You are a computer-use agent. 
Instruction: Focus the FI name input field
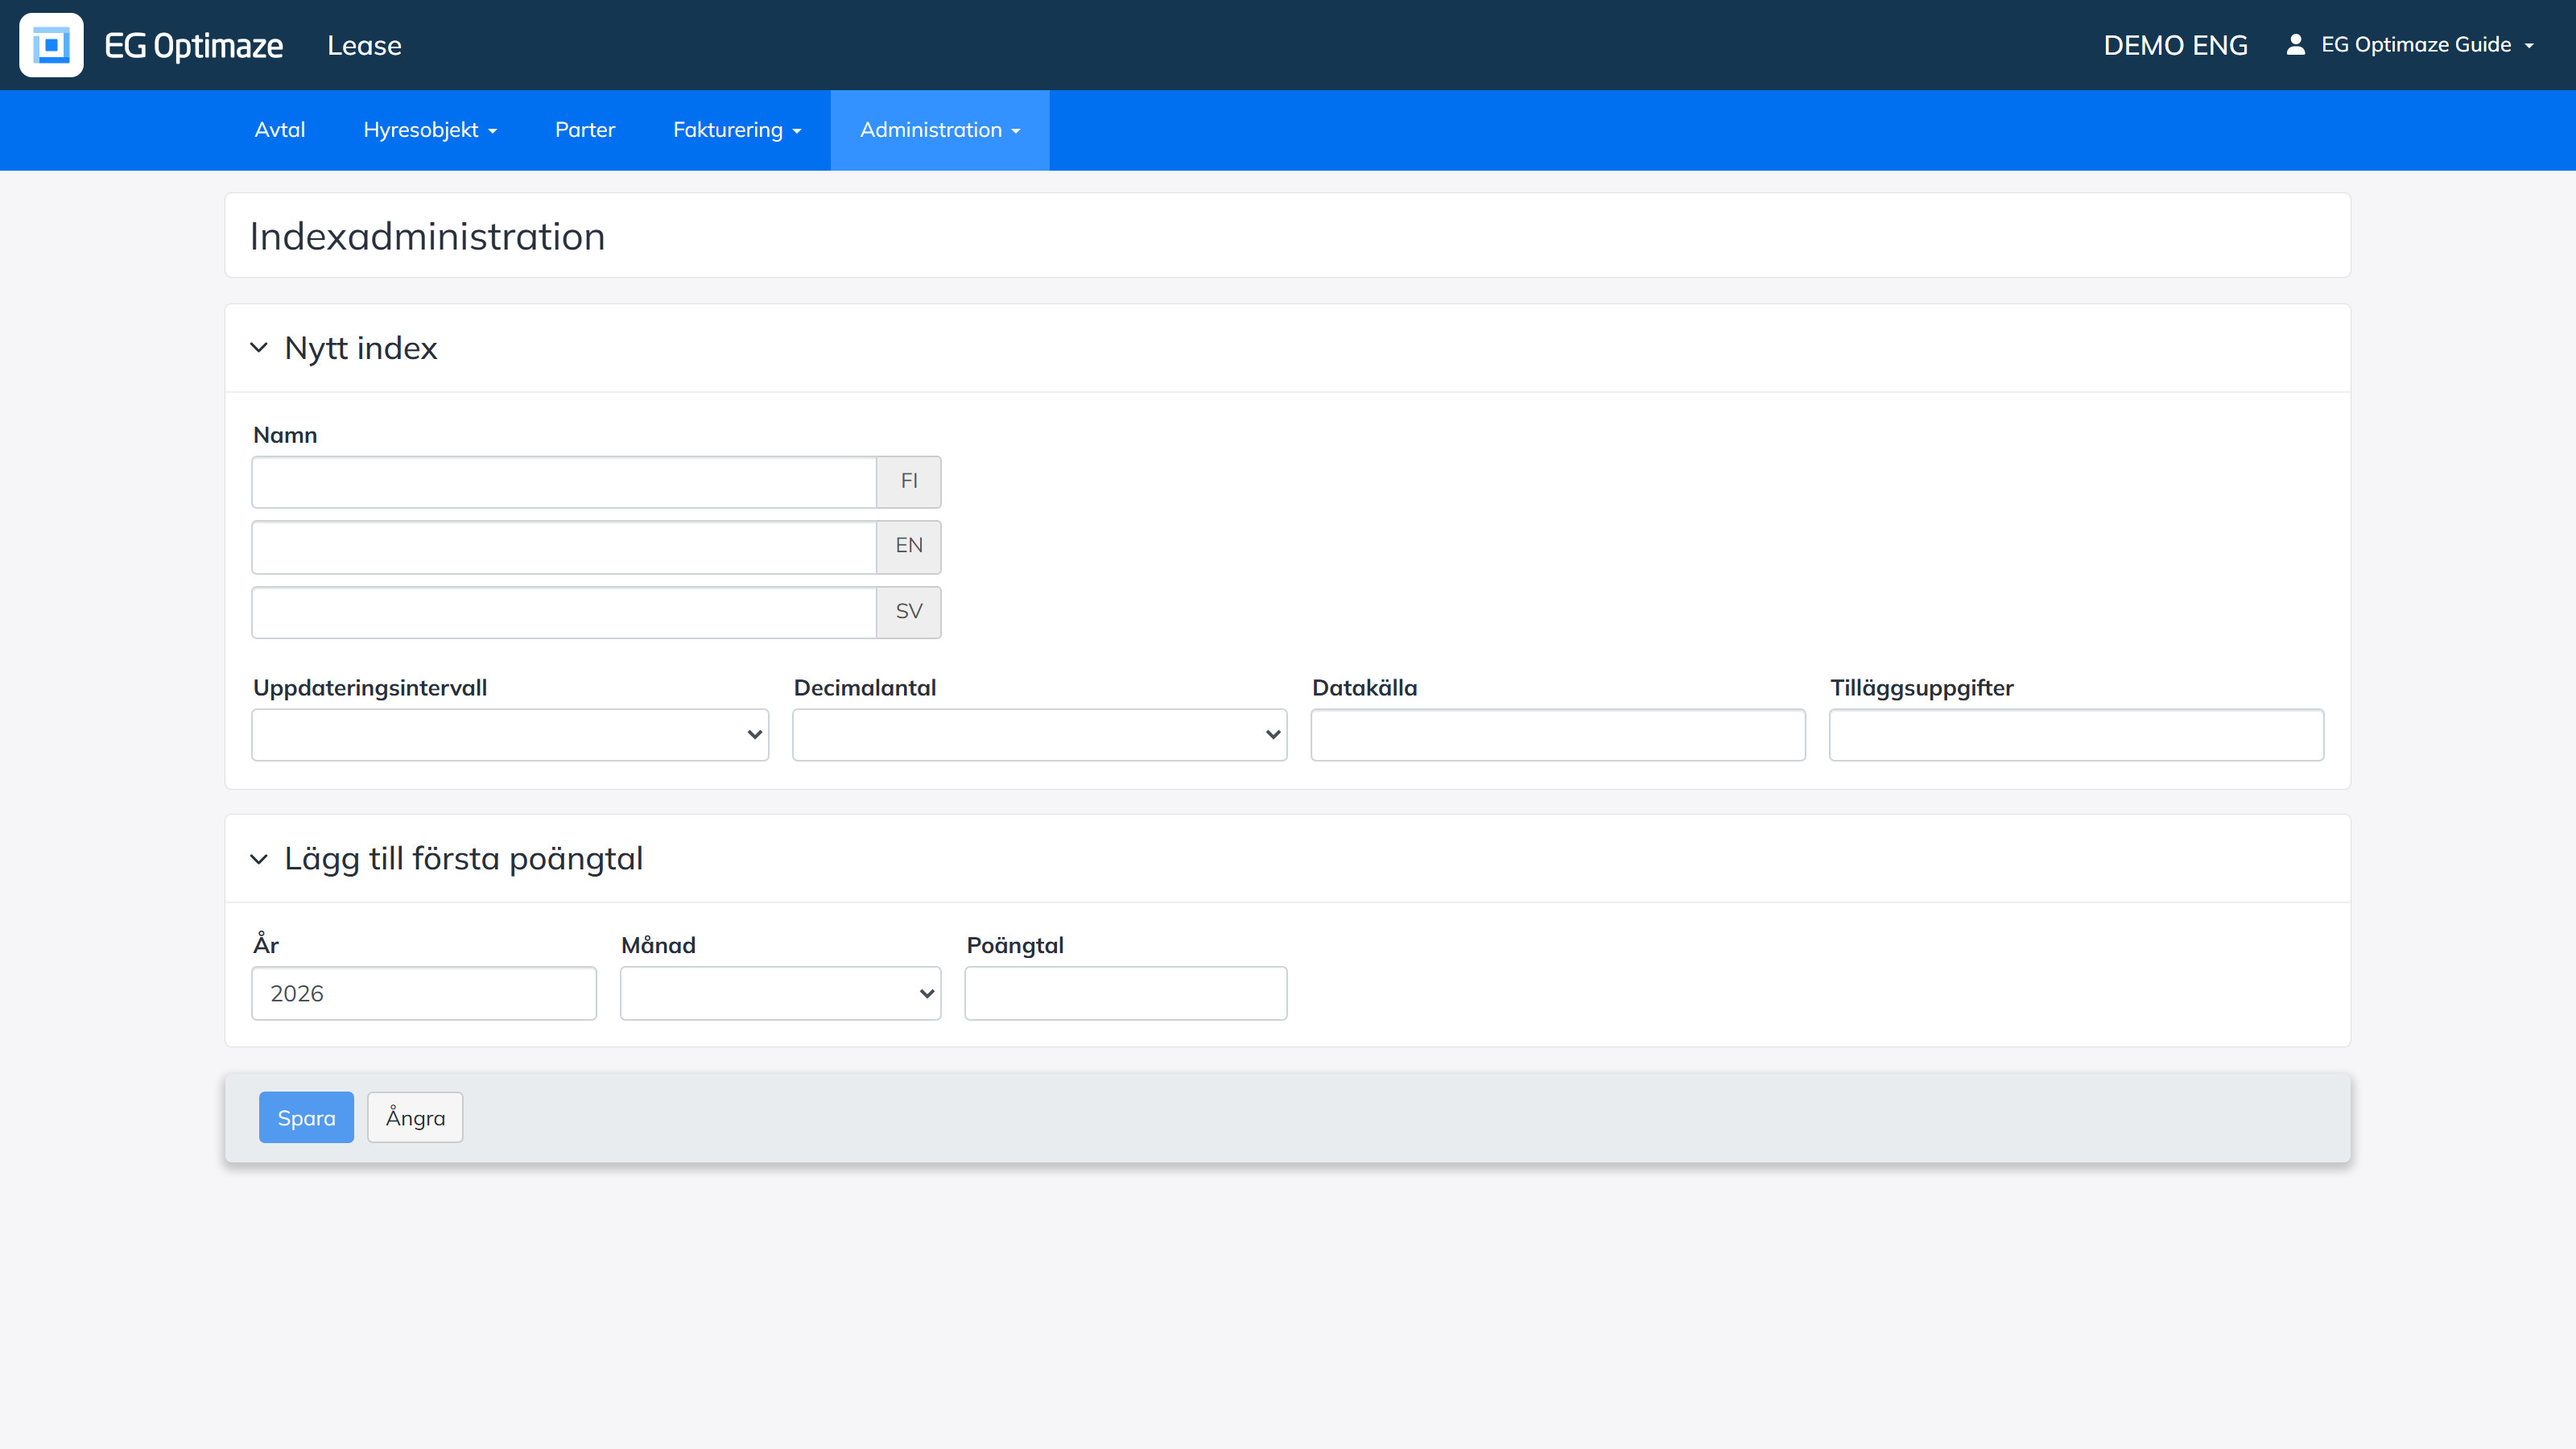[564, 482]
